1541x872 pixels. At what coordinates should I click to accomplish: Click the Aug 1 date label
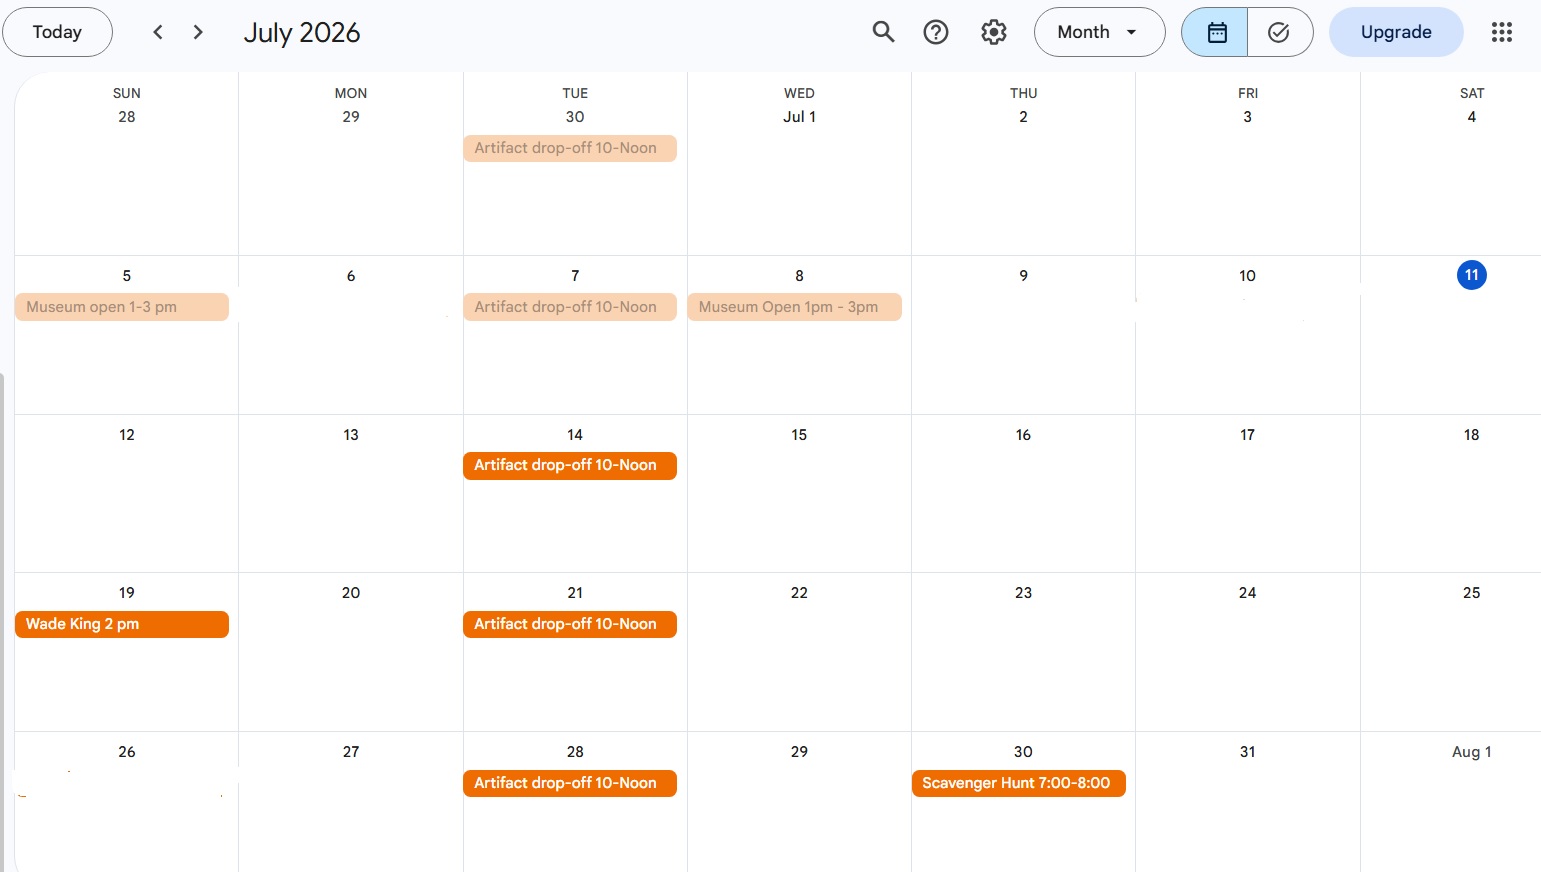1471,752
